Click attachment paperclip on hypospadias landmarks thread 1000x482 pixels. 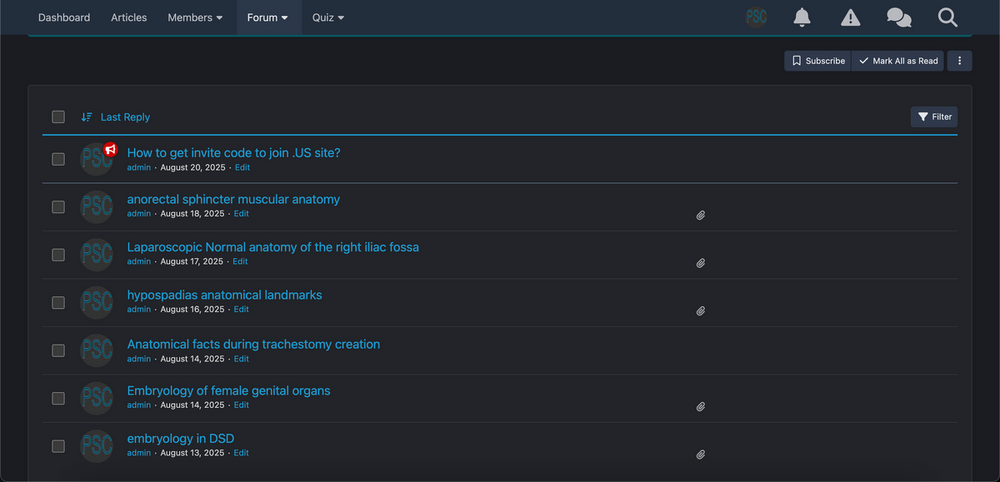(x=700, y=311)
